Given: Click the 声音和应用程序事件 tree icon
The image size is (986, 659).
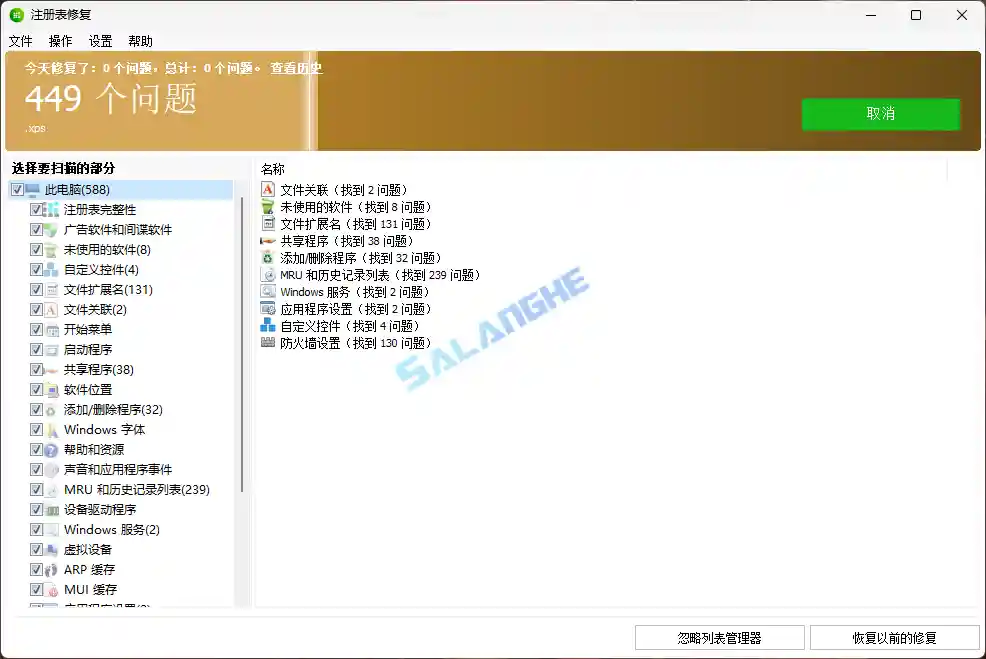Looking at the screenshot, I should pos(52,470).
